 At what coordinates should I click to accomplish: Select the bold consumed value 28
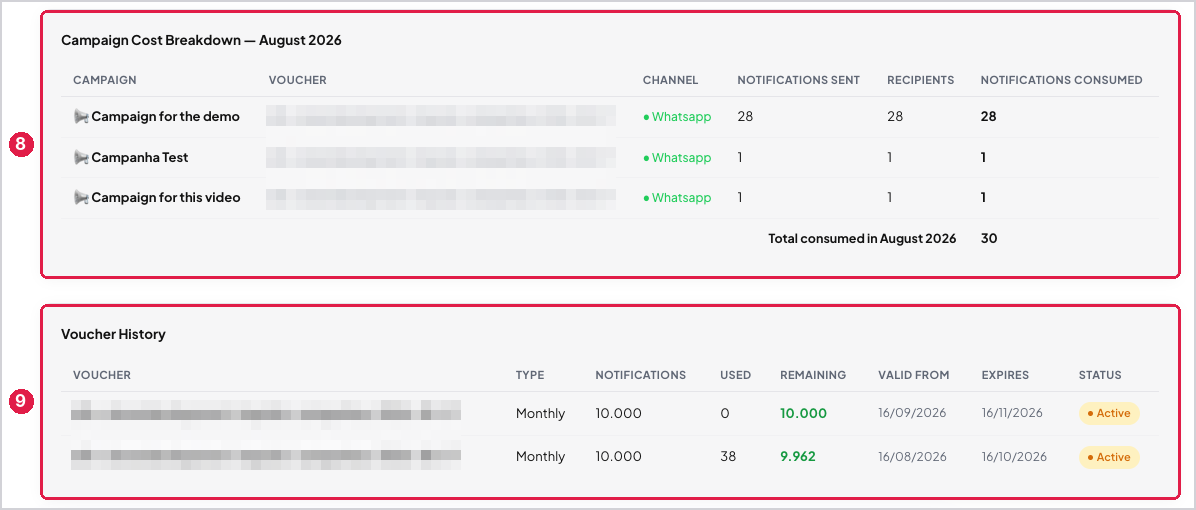pos(989,117)
